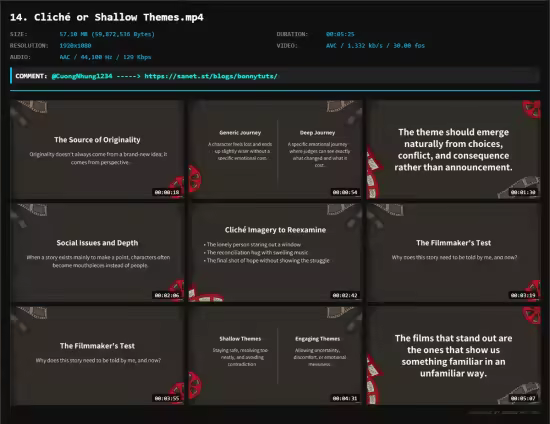Open the Social Issues and Depth thumbnail
550x424 pixels.
tap(97, 253)
